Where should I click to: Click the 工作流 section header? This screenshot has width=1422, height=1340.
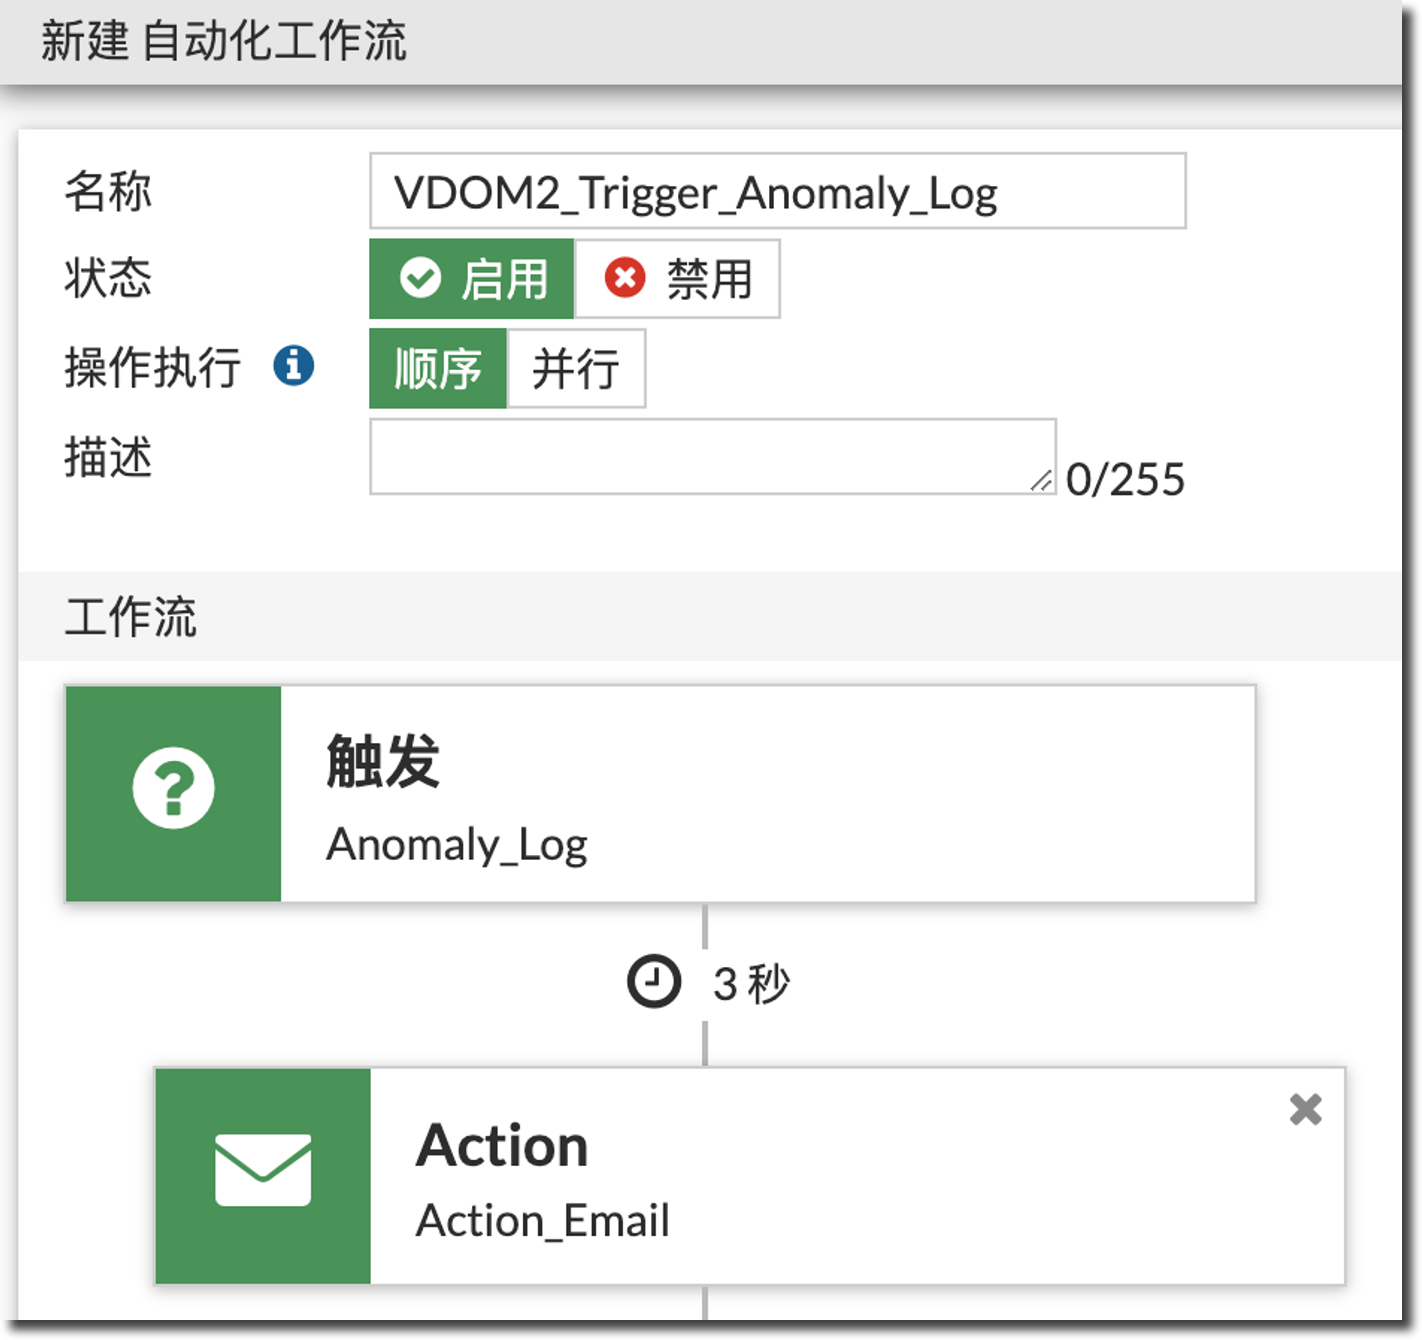point(131,616)
